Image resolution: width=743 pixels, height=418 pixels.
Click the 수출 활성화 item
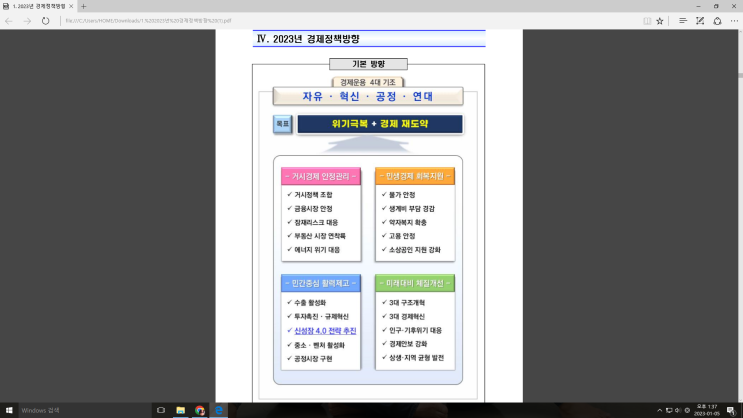click(310, 303)
